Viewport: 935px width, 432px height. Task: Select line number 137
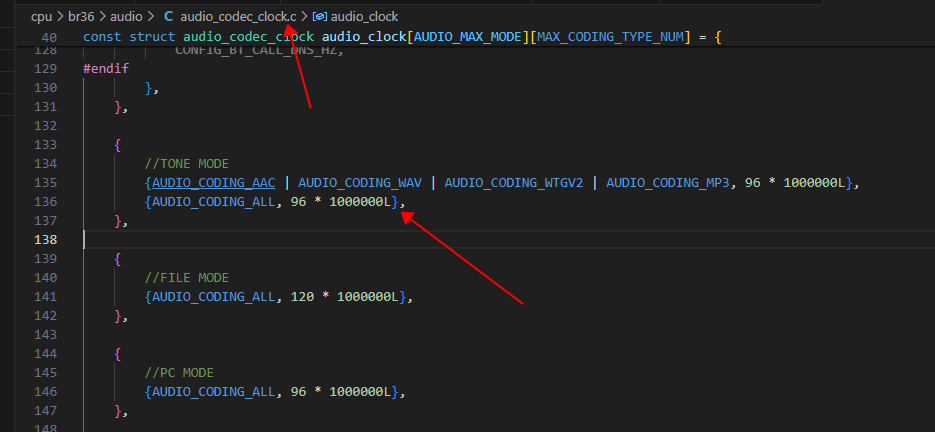point(45,221)
